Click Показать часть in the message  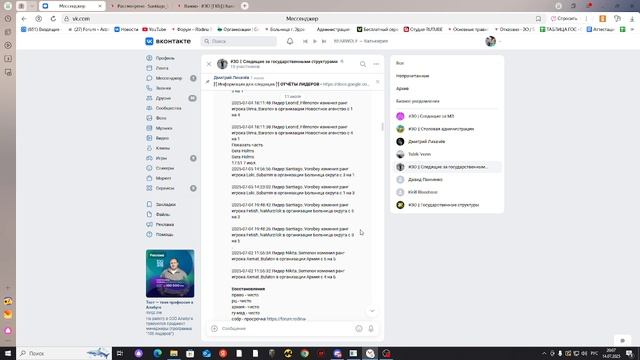coord(247,145)
